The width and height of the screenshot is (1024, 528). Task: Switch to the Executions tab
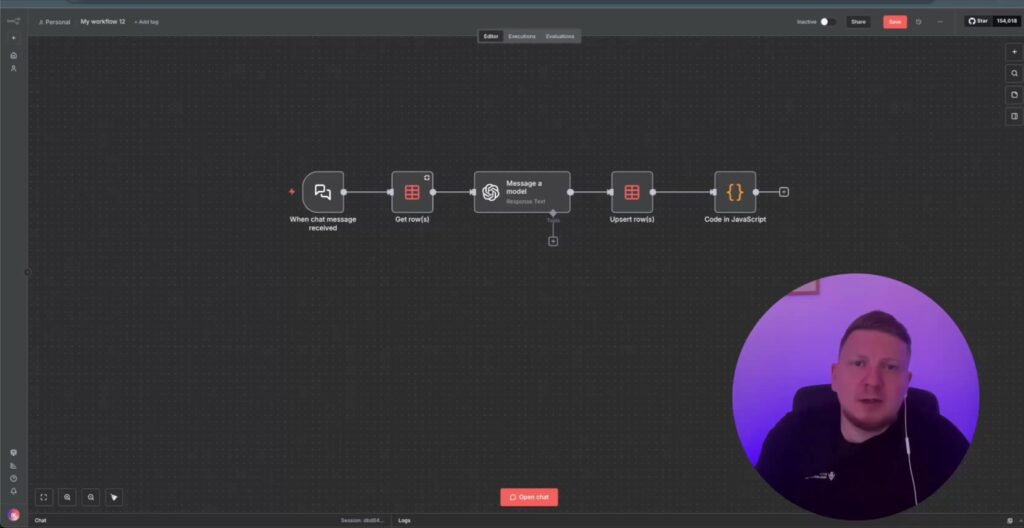coord(522,37)
